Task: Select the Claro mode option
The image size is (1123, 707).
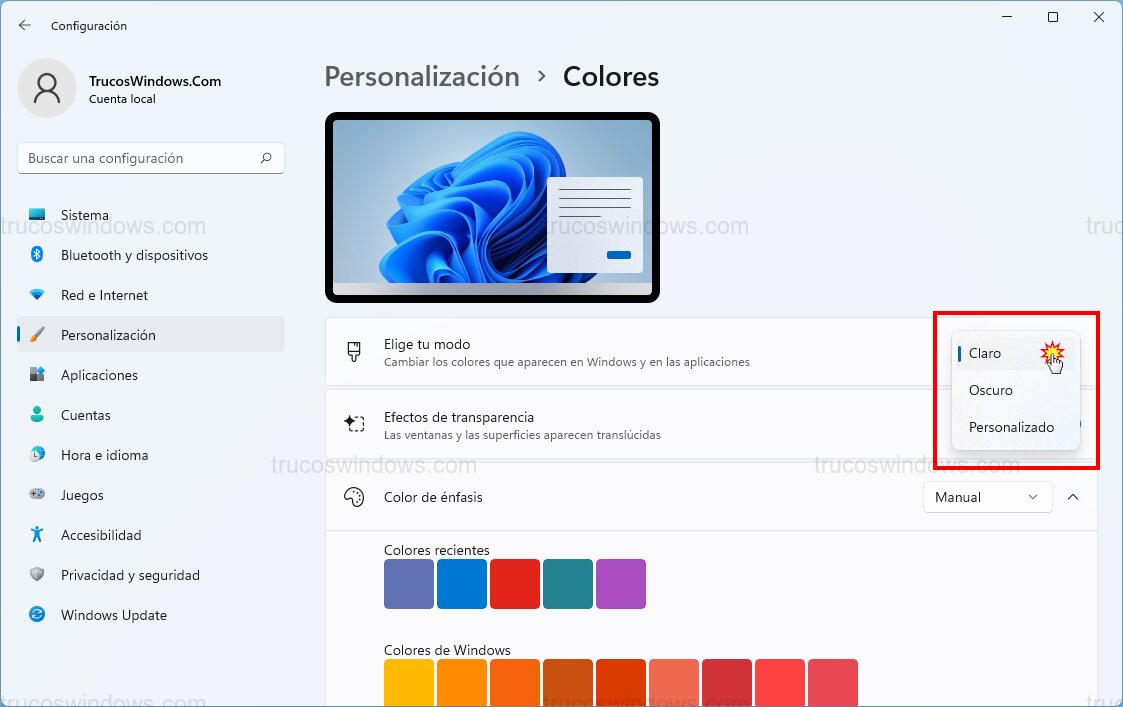Action: pos(984,353)
